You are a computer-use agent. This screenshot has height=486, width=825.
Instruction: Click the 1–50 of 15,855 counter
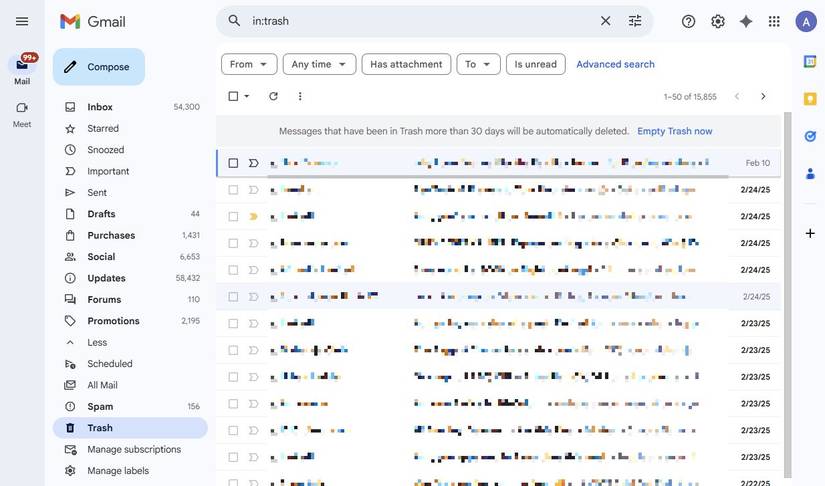click(690, 97)
